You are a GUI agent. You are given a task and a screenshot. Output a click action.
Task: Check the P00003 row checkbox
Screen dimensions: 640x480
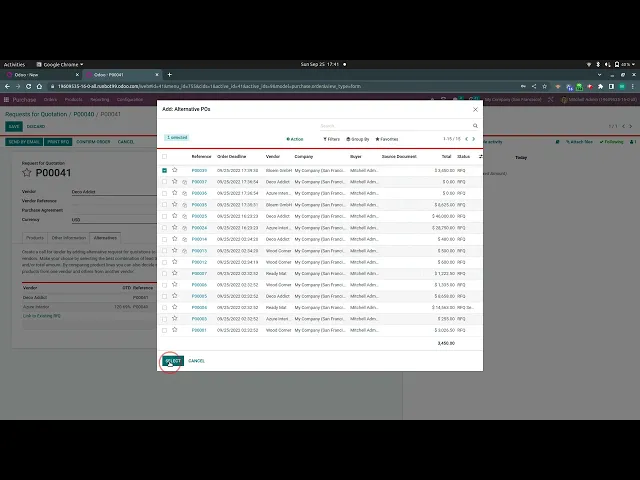click(164, 319)
